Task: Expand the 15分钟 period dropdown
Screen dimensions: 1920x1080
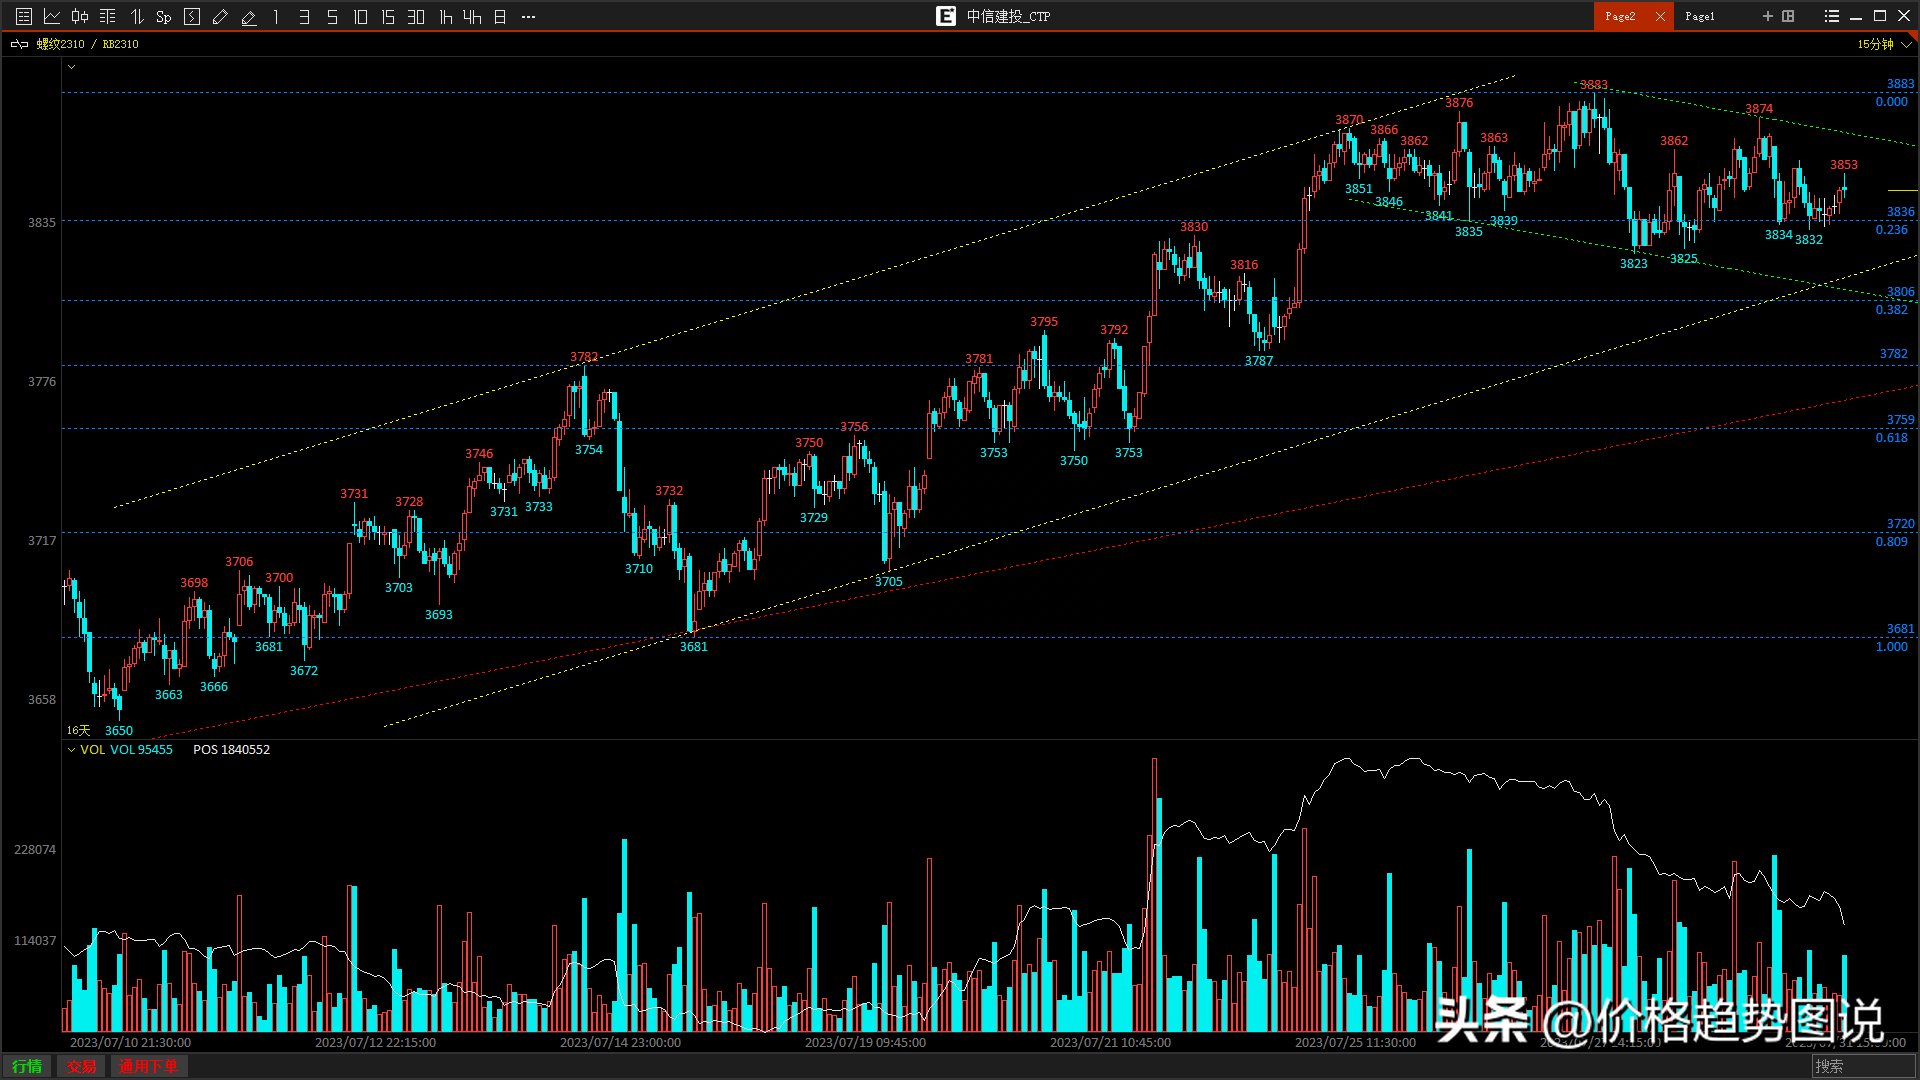Action: click(1907, 44)
